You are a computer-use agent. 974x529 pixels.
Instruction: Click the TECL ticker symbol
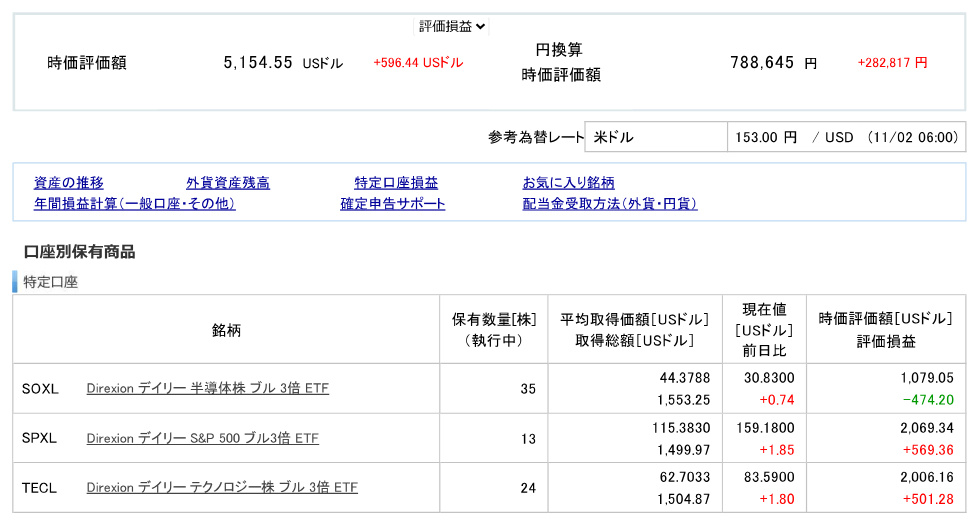point(39,488)
